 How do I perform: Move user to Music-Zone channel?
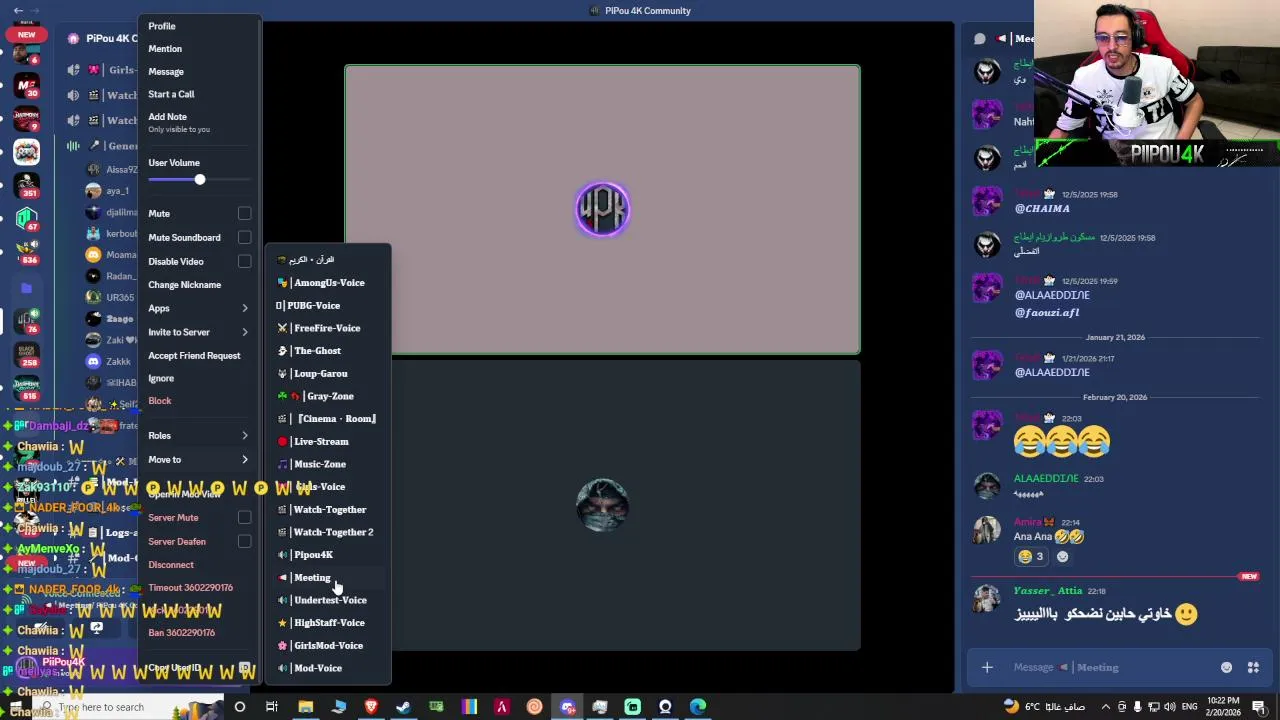[x=327, y=464]
